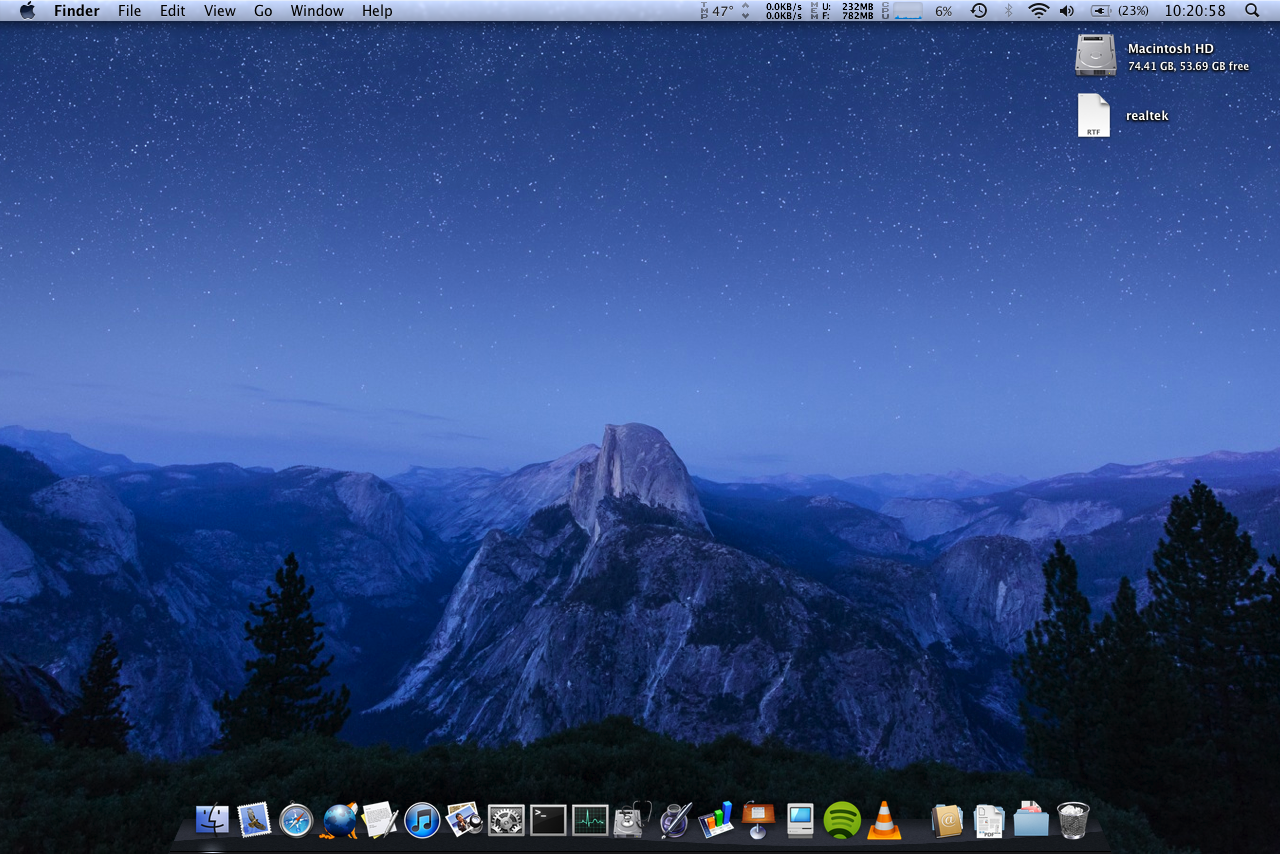The height and width of the screenshot is (854, 1280).
Task: Open the Finder application menu
Action: point(77,10)
